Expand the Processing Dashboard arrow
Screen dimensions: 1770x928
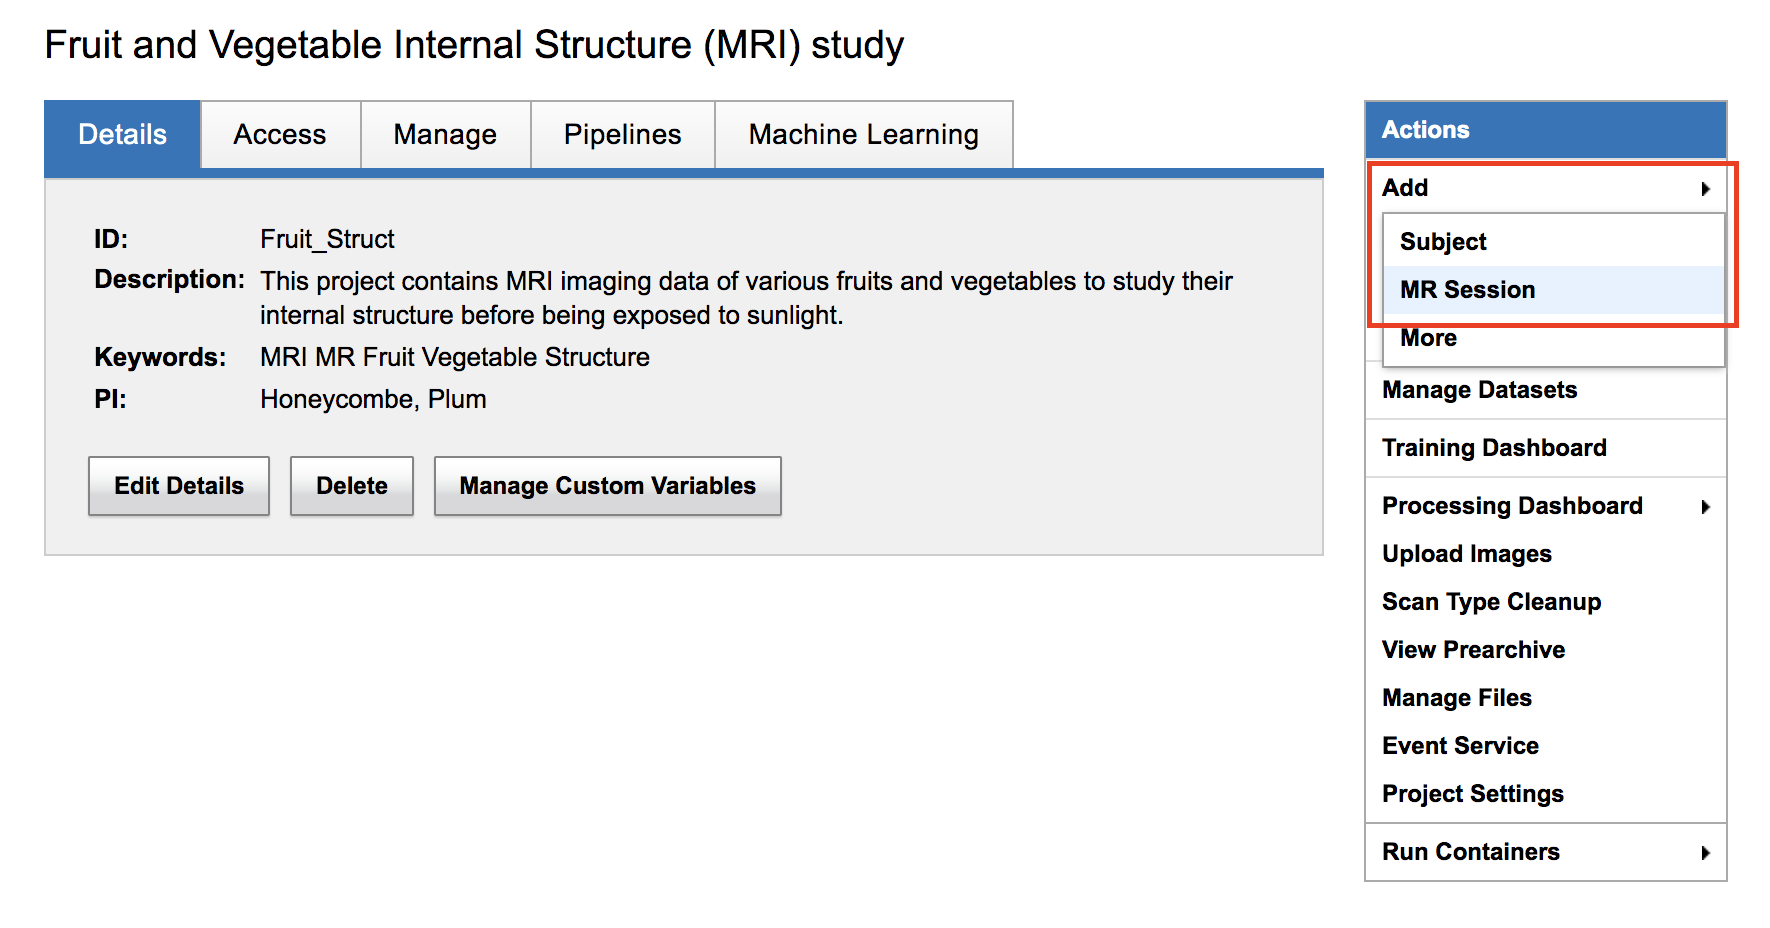[1705, 507]
